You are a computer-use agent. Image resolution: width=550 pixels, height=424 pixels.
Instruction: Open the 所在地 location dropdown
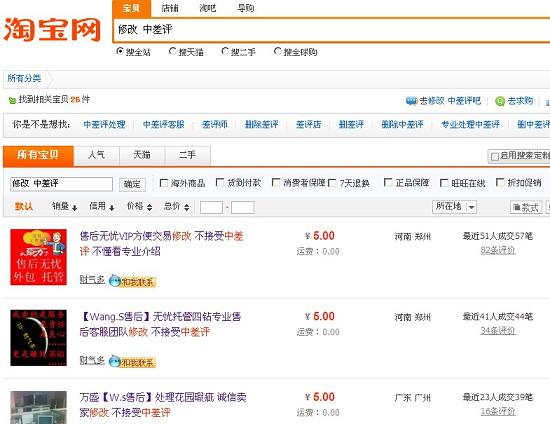point(455,207)
